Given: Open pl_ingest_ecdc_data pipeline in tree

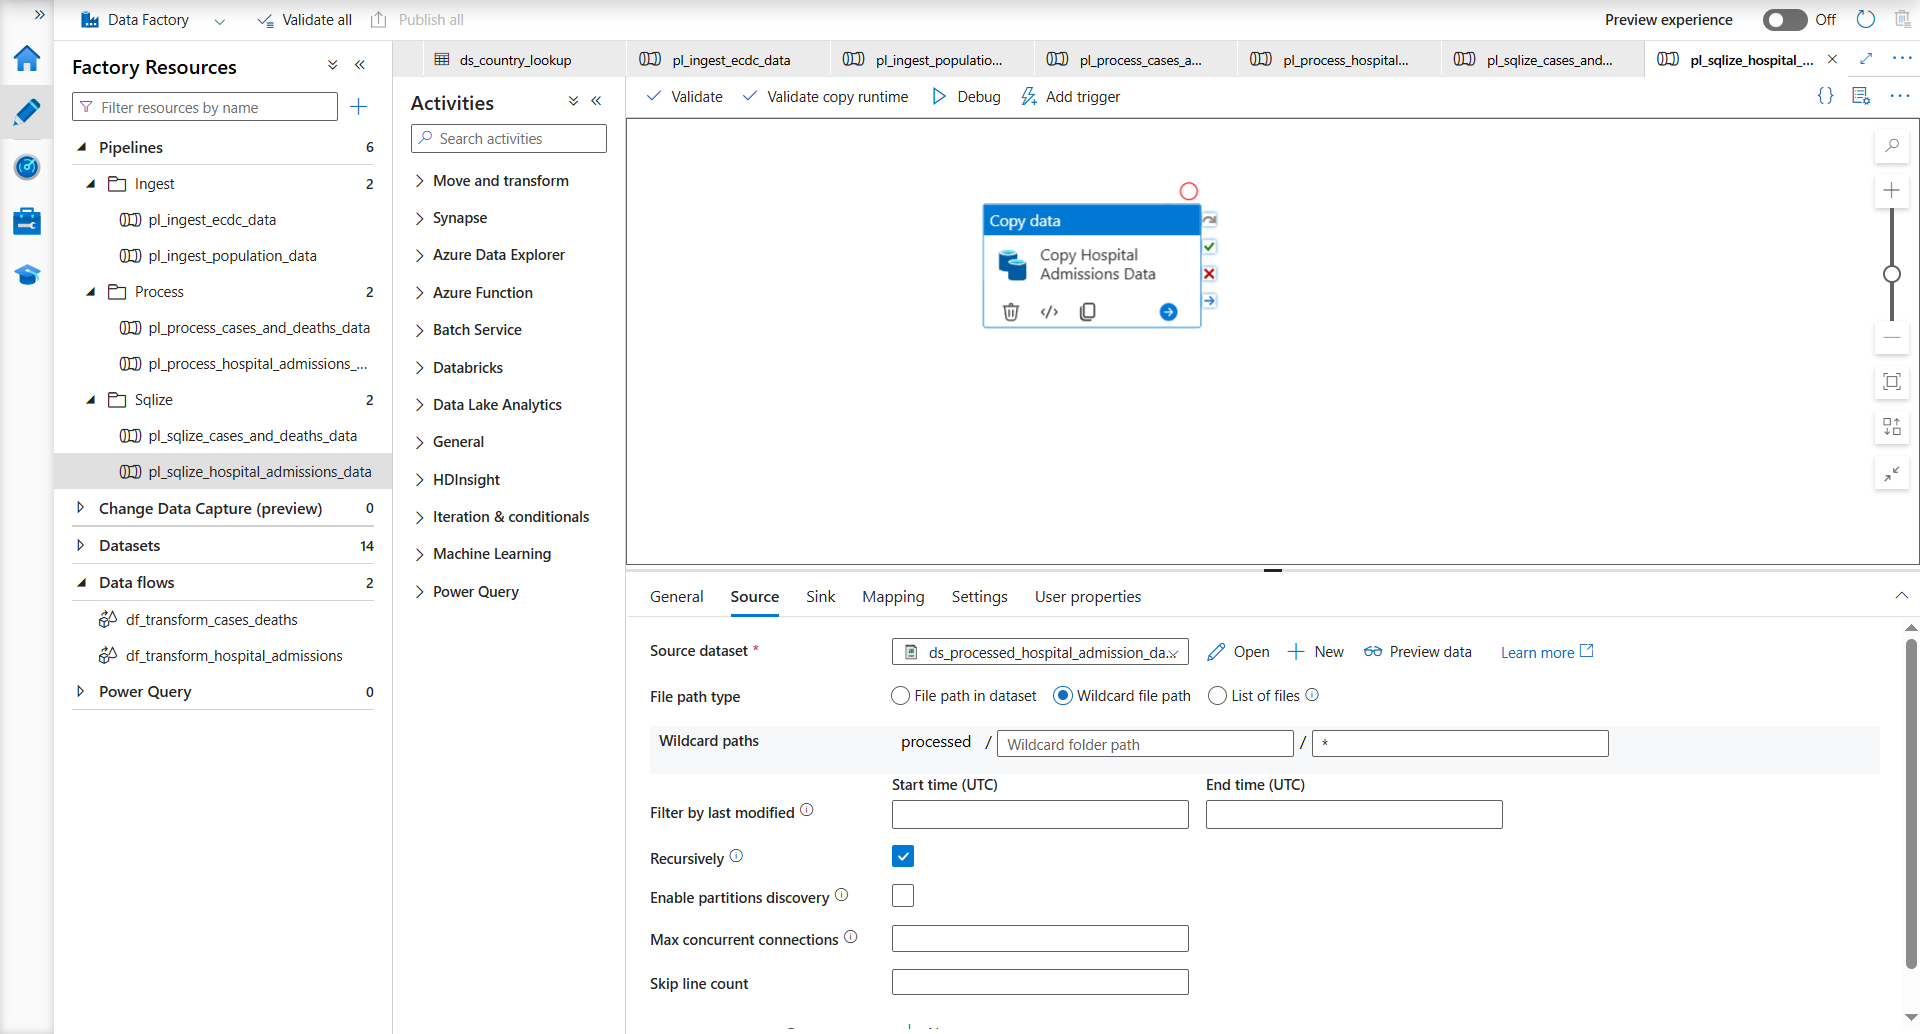Looking at the screenshot, I should coord(212,220).
